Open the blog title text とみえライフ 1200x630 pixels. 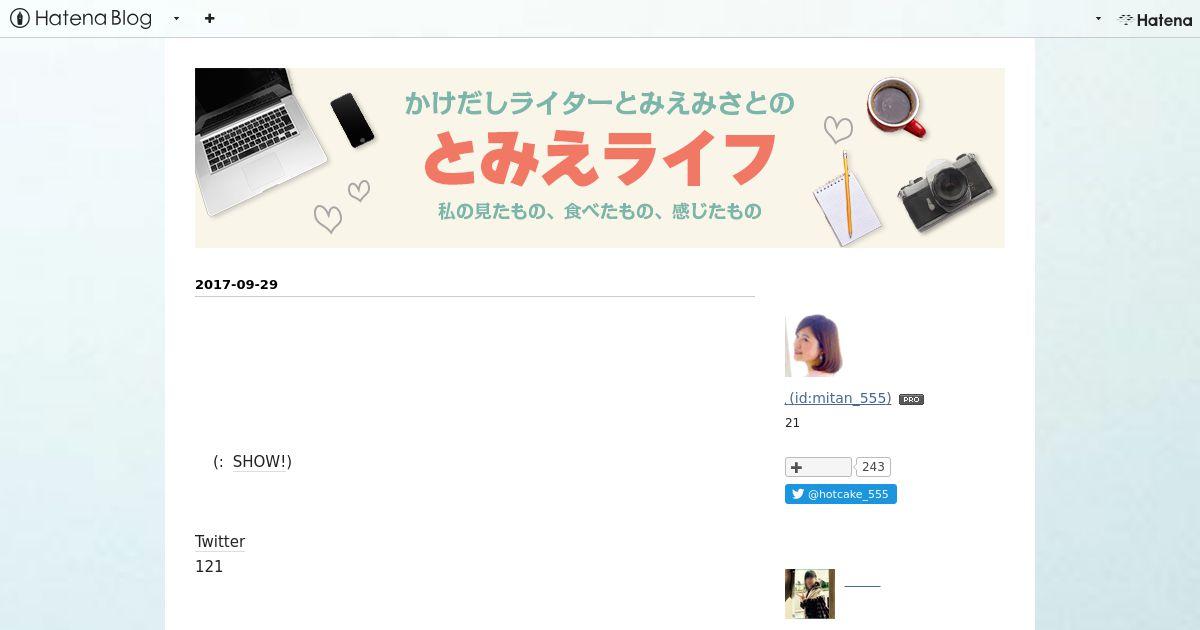tap(600, 160)
